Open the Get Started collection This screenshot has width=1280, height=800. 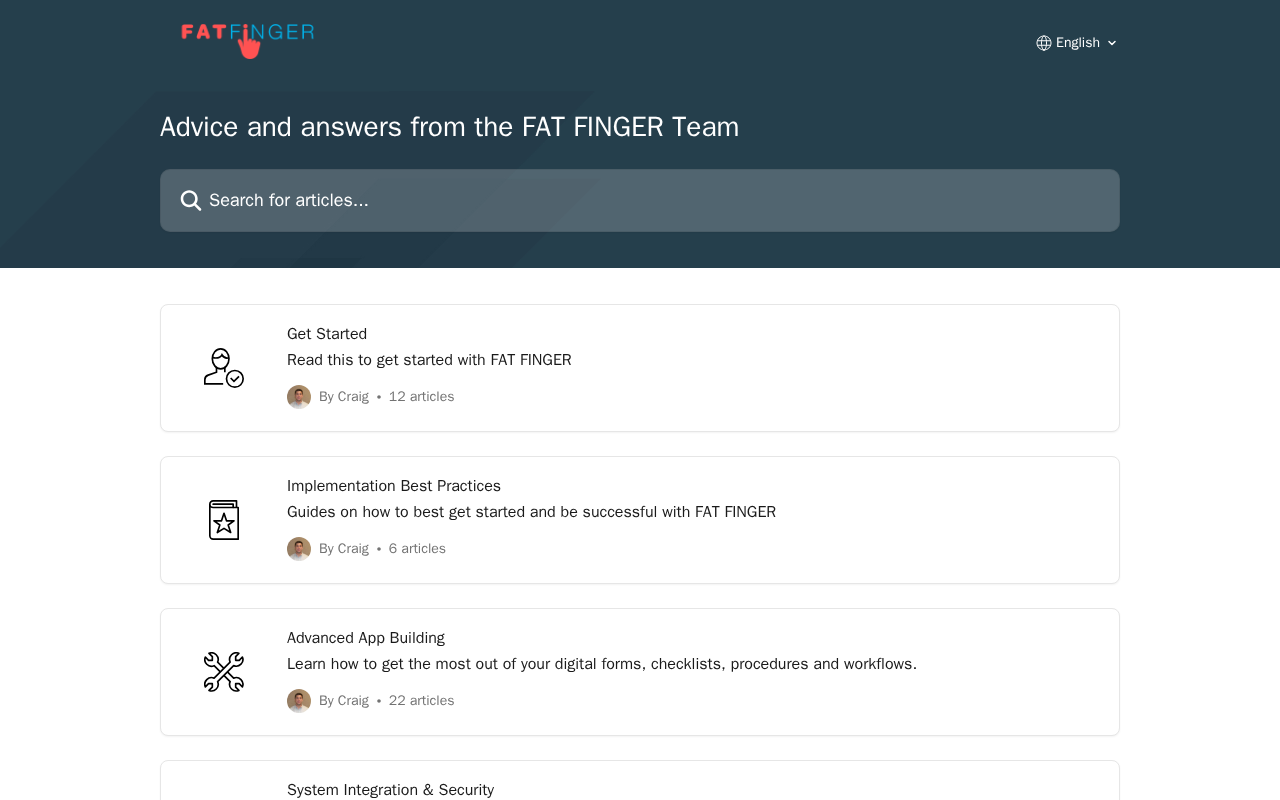tap(640, 368)
